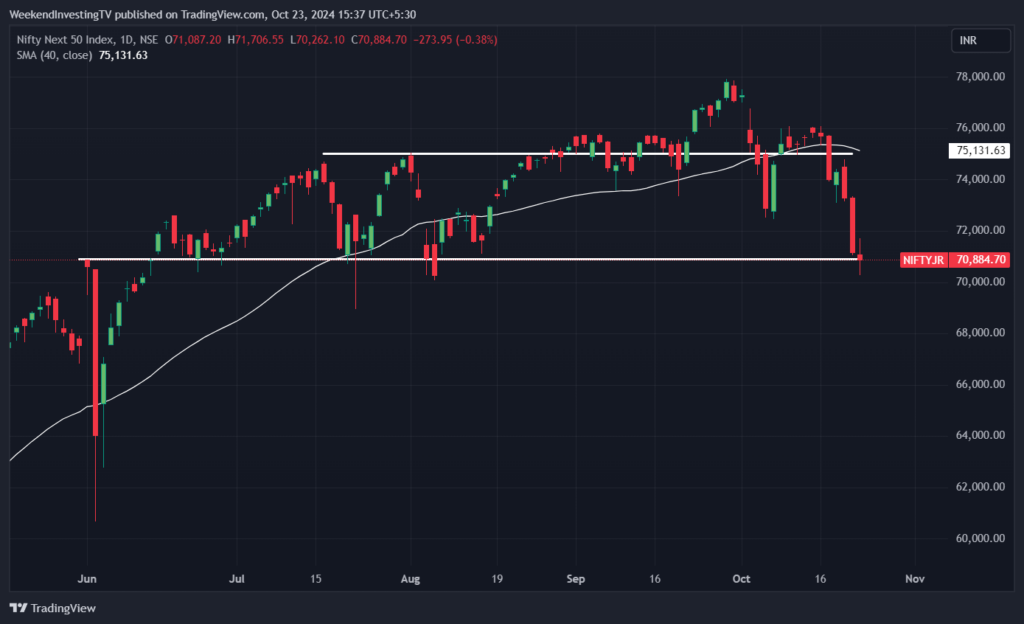Click the white 75,131.63 label on the price axis
This screenshot has height=624, width=1024.
point(980,151)
